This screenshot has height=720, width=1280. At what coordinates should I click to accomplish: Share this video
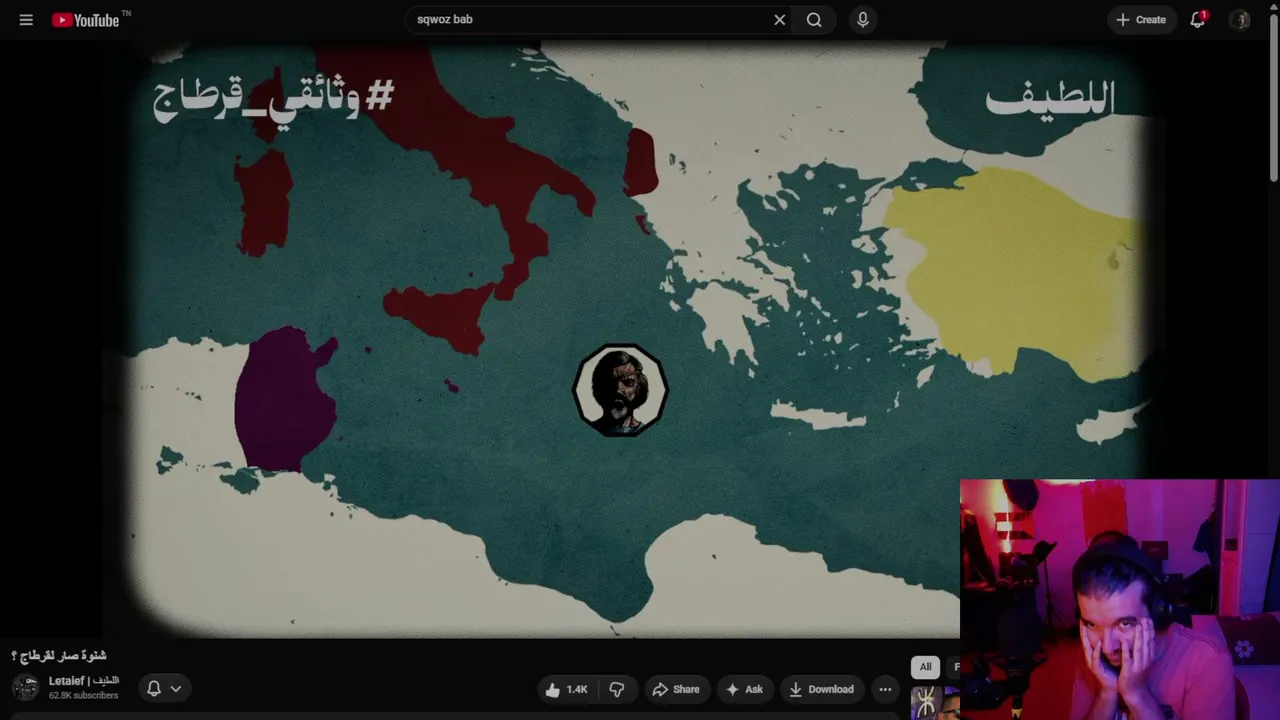(676, 689)
